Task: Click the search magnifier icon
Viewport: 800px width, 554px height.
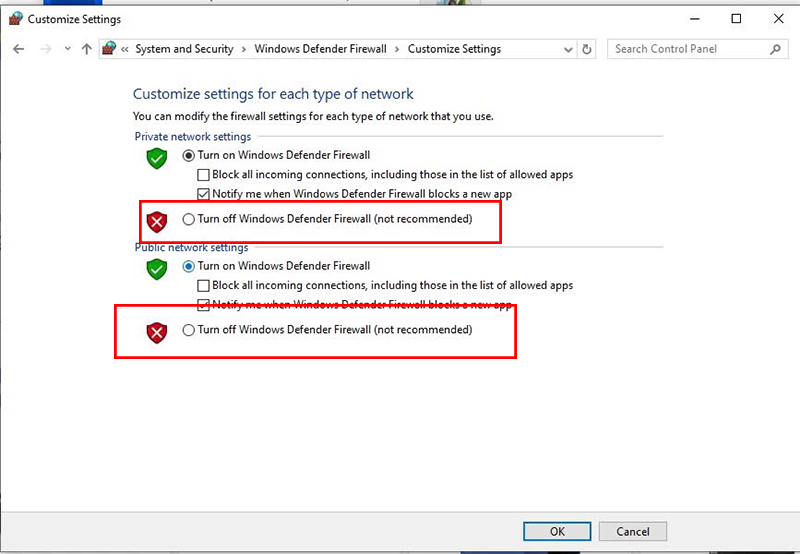Action: point(775,49)
